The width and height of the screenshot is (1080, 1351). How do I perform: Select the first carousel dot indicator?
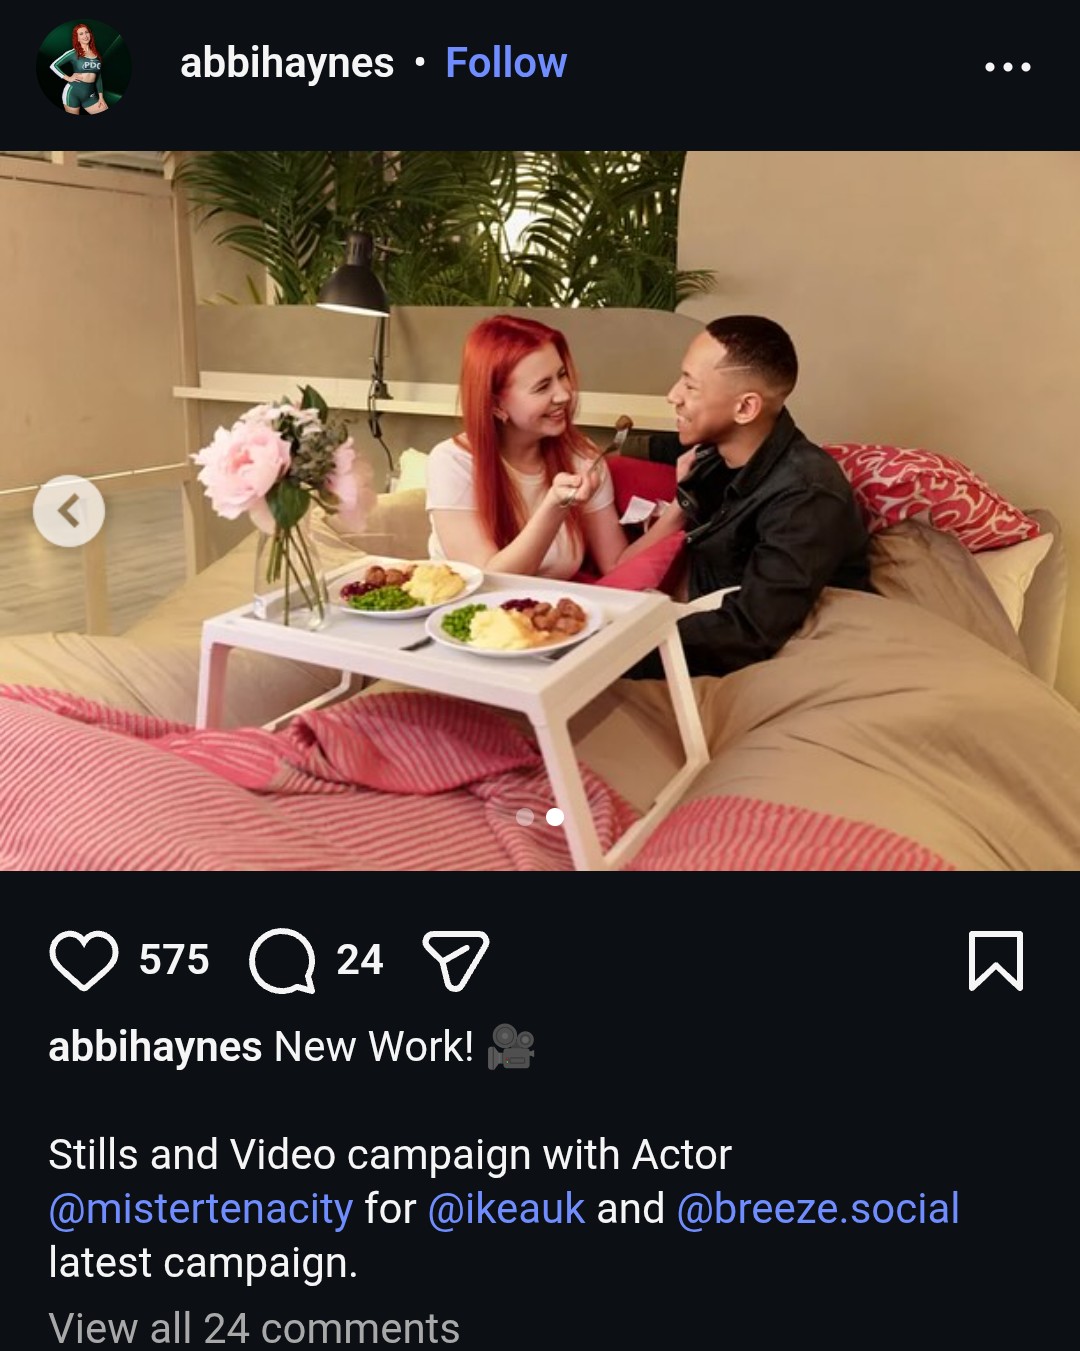point(525,817)
